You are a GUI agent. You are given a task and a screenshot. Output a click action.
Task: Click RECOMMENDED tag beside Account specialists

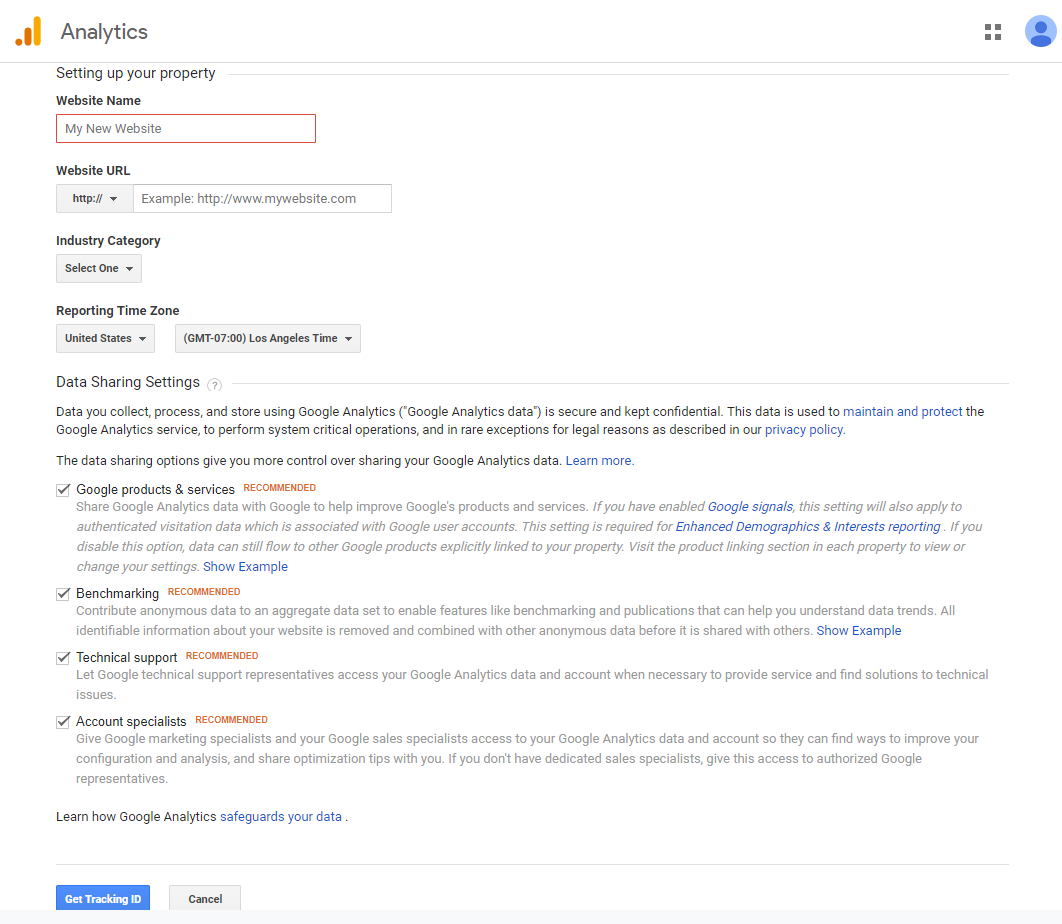[232, 719]
